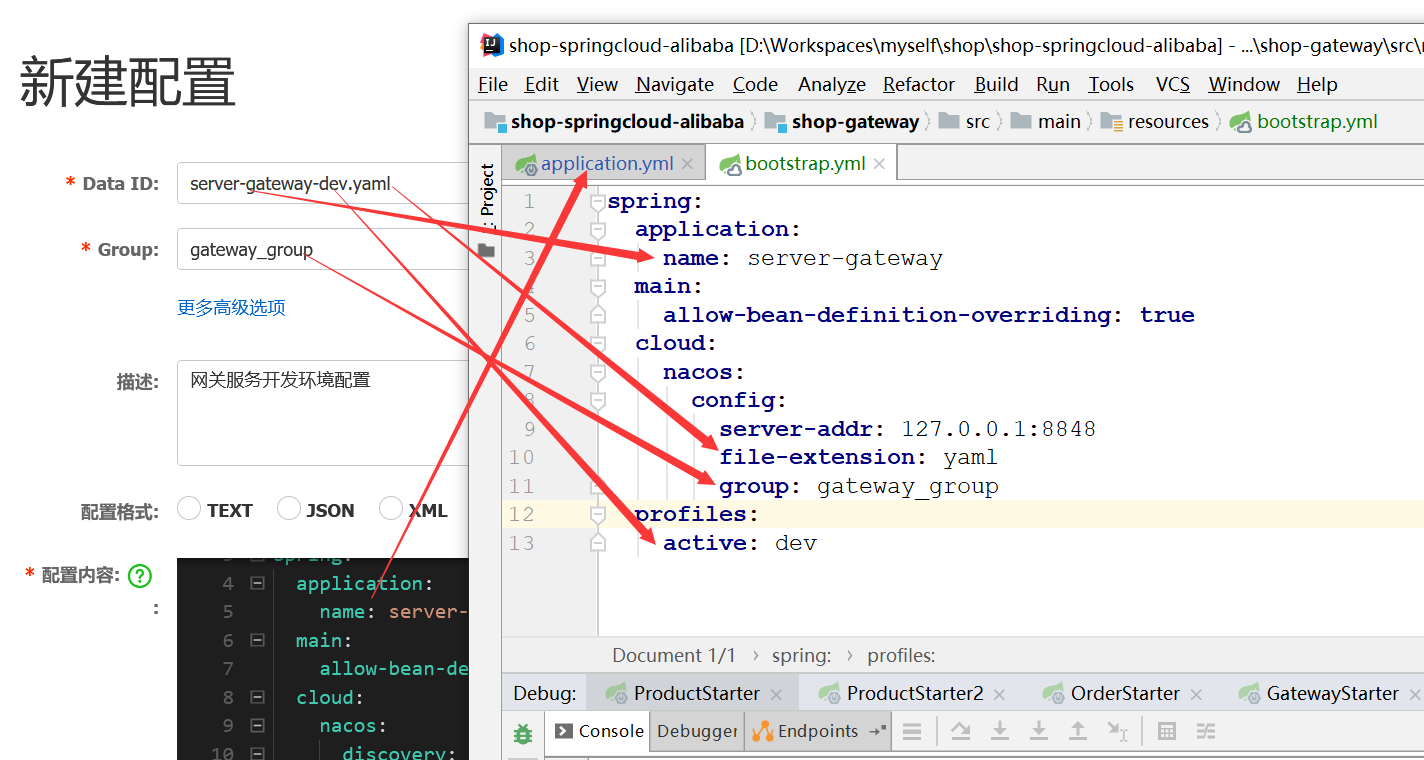Click shop-gateway in the breadcrumb bar
The height and width of the screenshot is (760, 1424).
tap(854, 122)
